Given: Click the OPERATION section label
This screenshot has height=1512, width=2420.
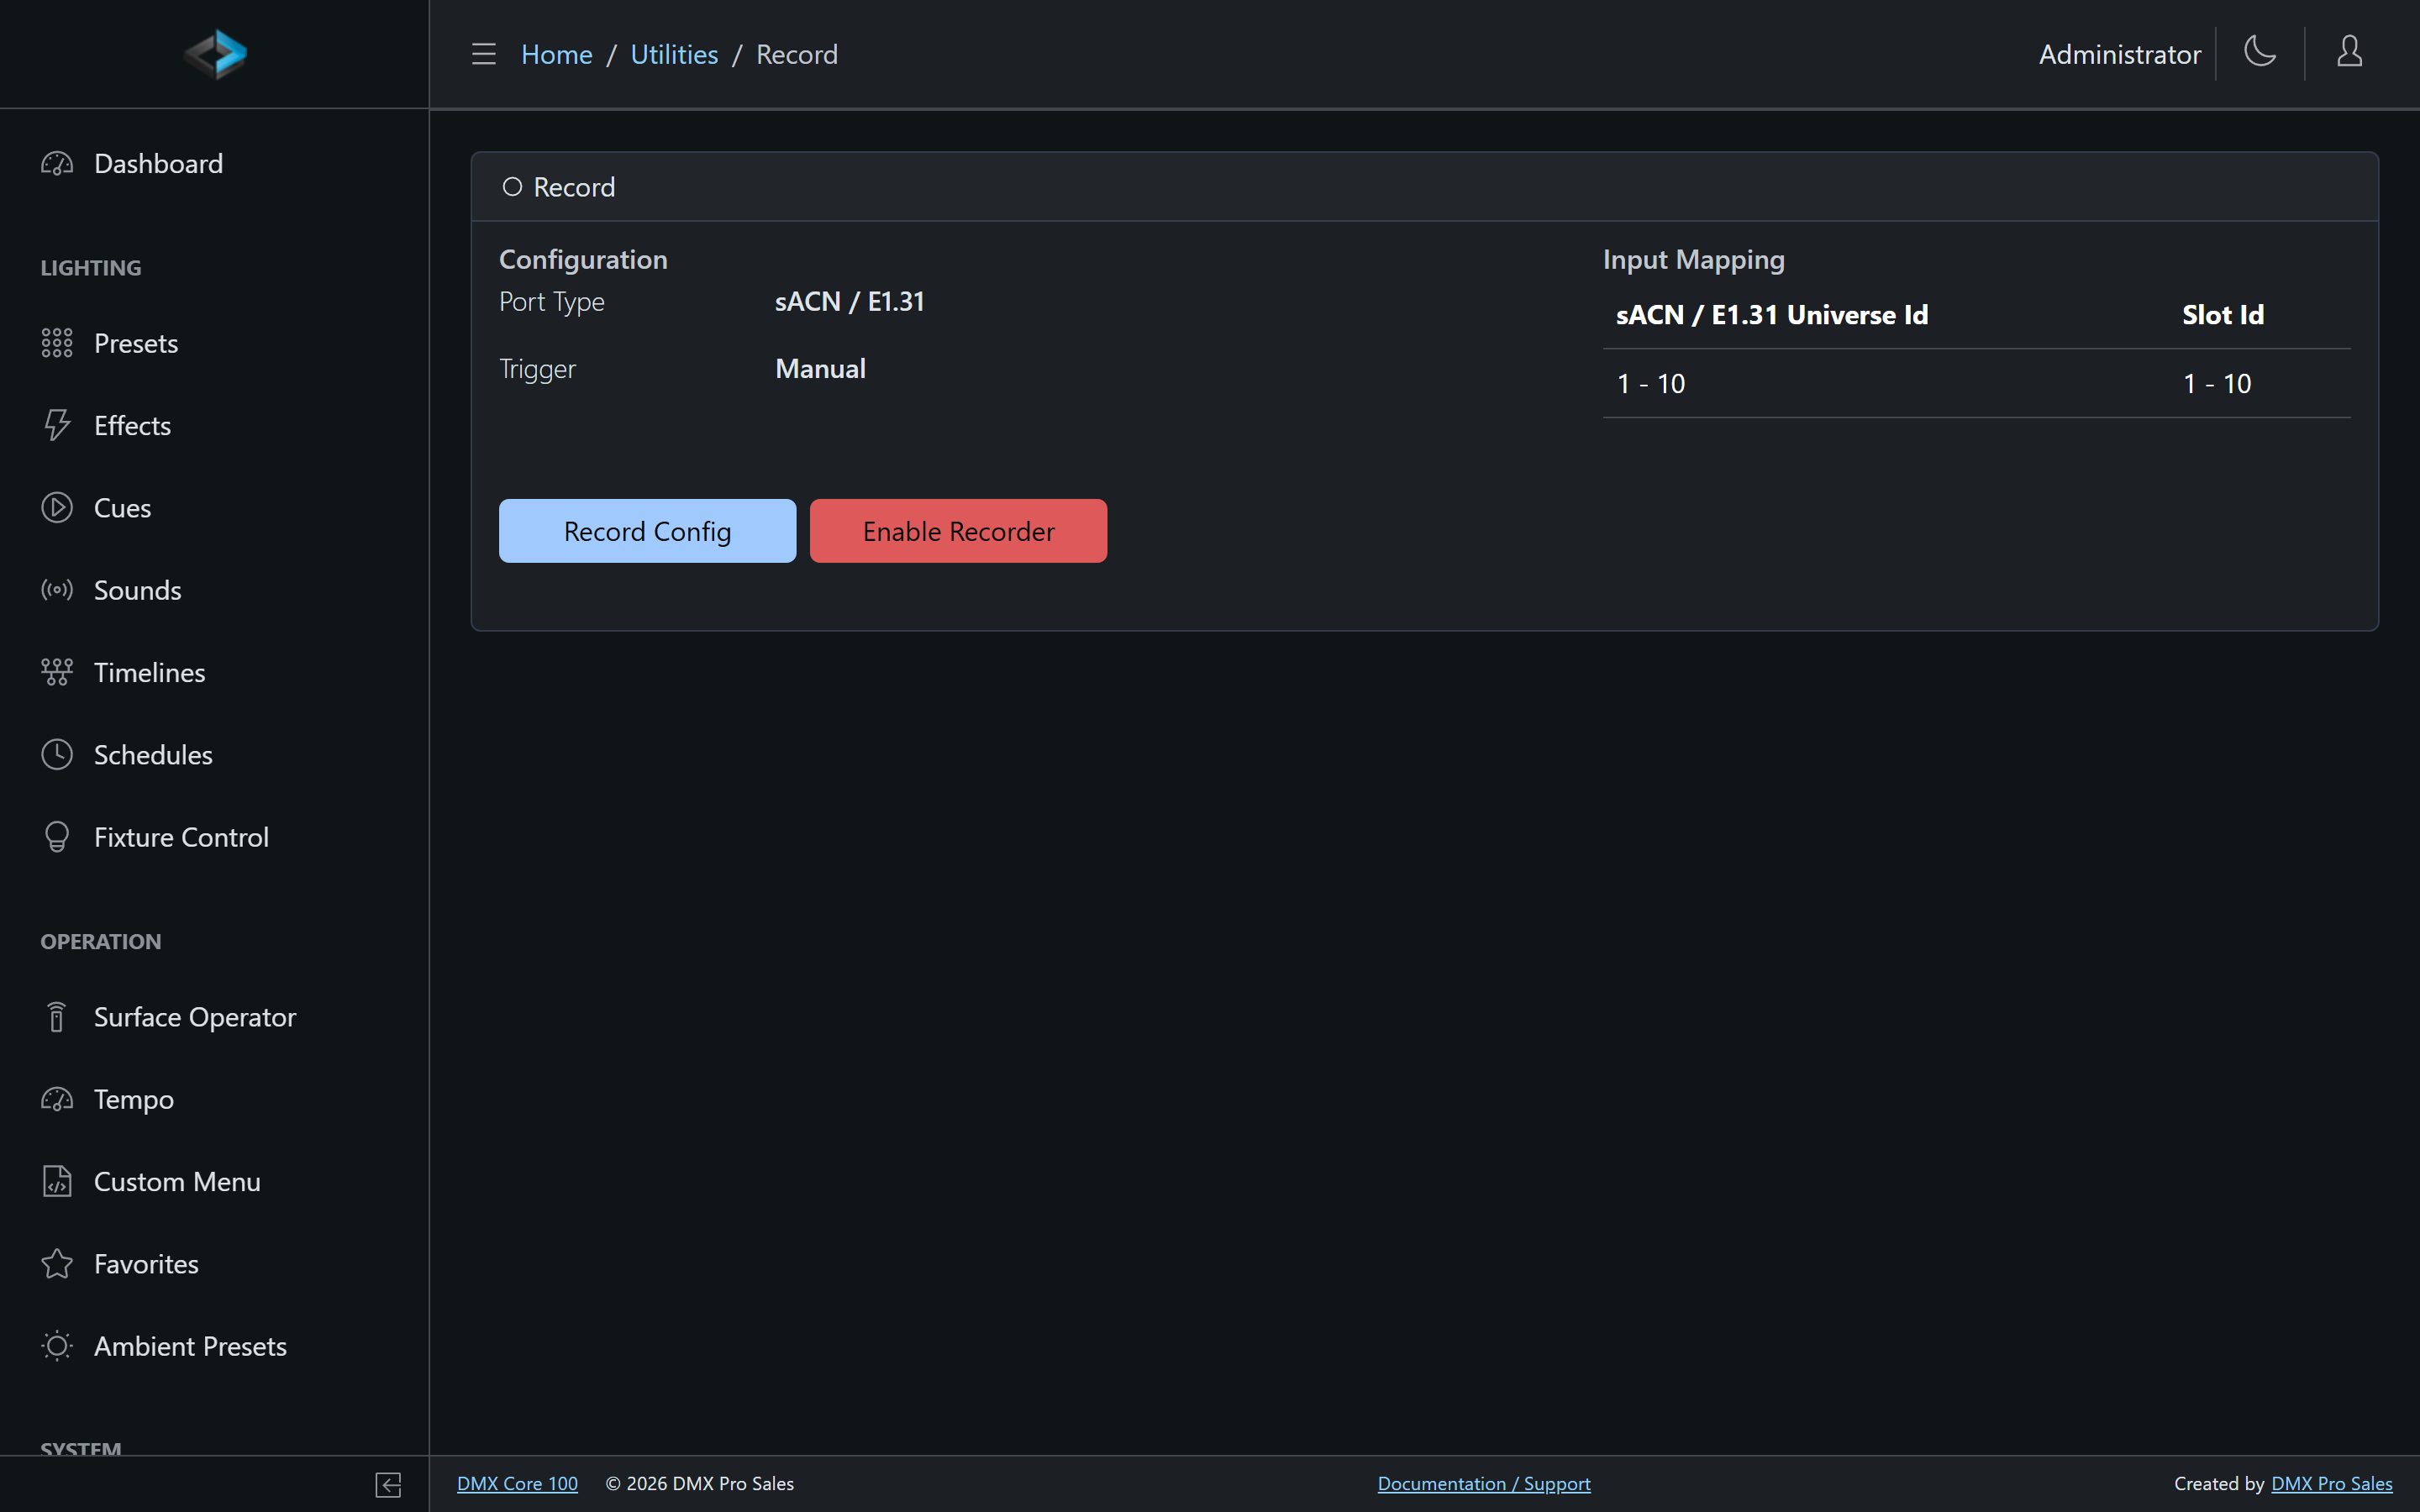Looking at the screenshot, I should pos(101,942).
